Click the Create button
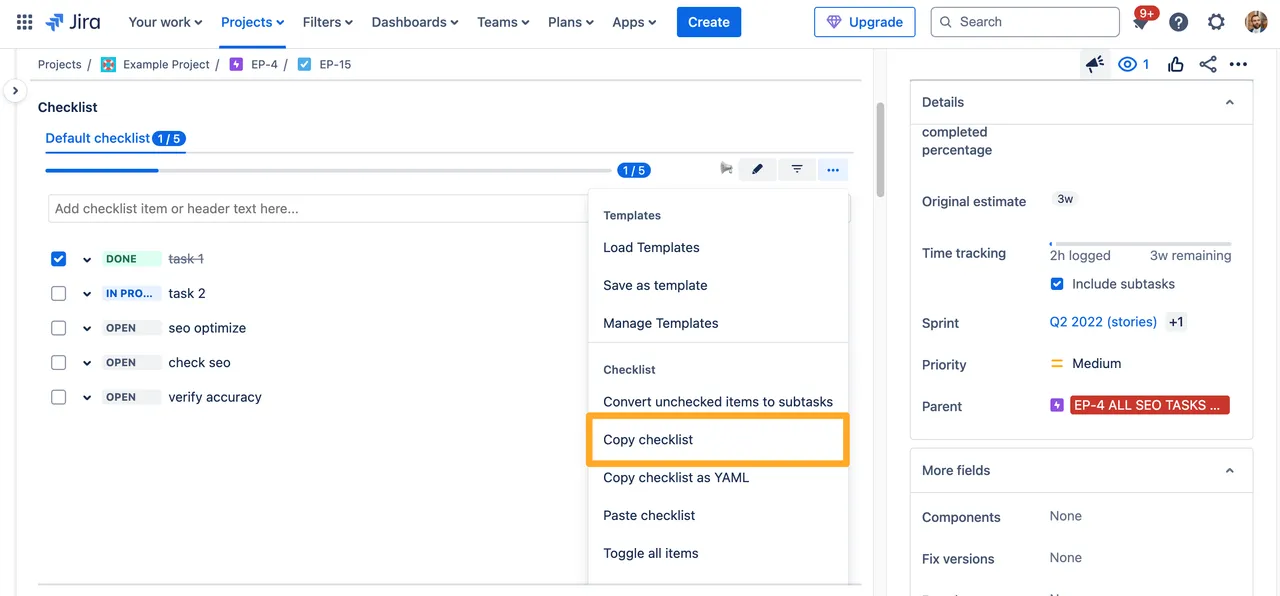Screen dimensions: 1280x596 pyautogui.click(x=708, y=22)
